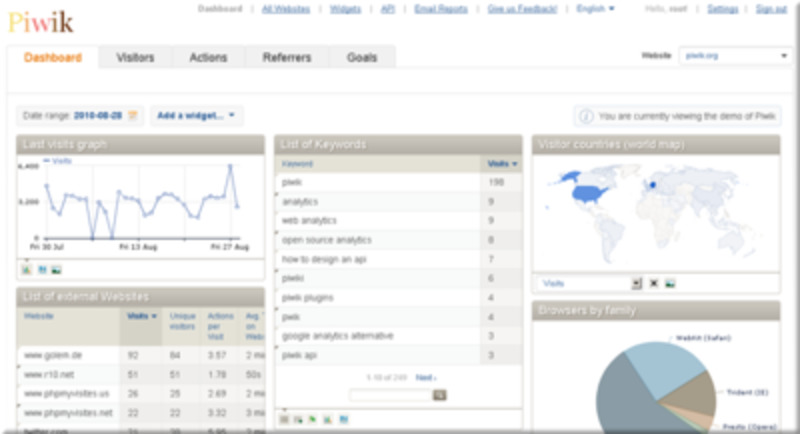Open the English language dropdown
The width and height of the screenshot is (800, 434).
[595, 9]
